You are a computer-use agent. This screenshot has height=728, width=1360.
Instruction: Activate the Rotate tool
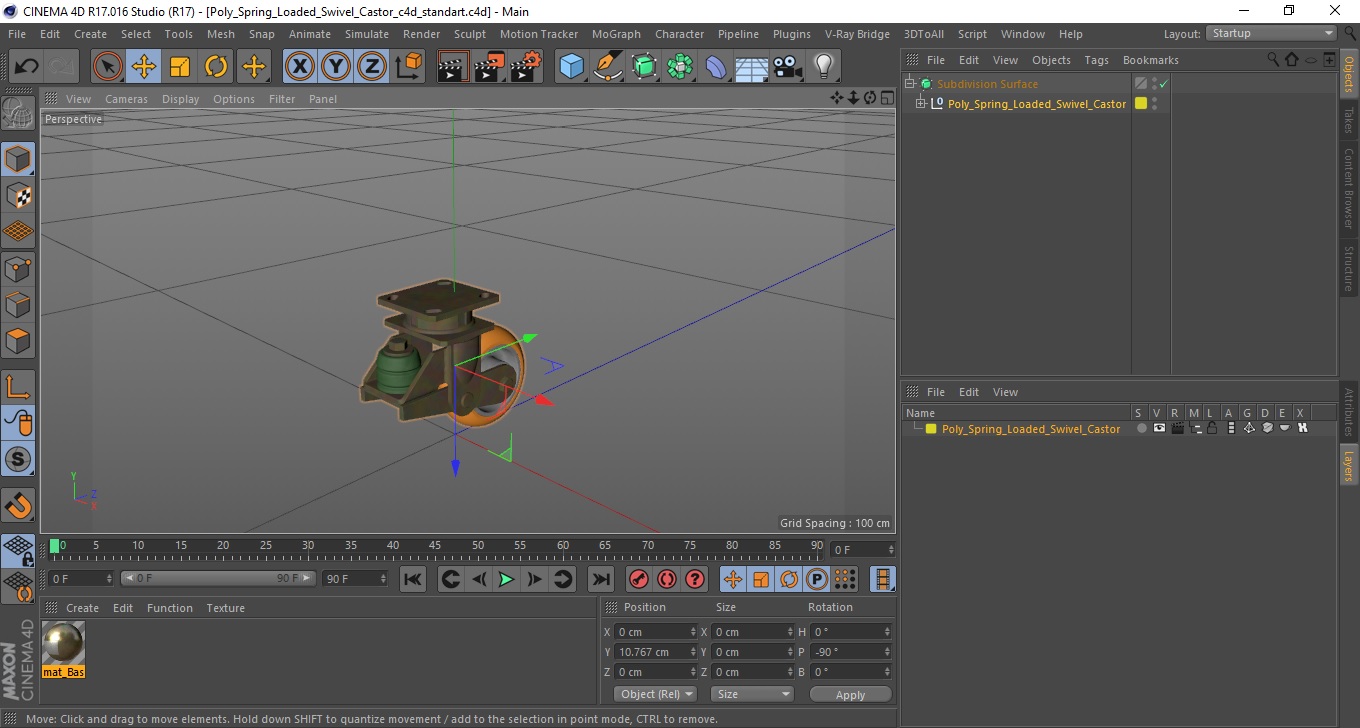216,67
